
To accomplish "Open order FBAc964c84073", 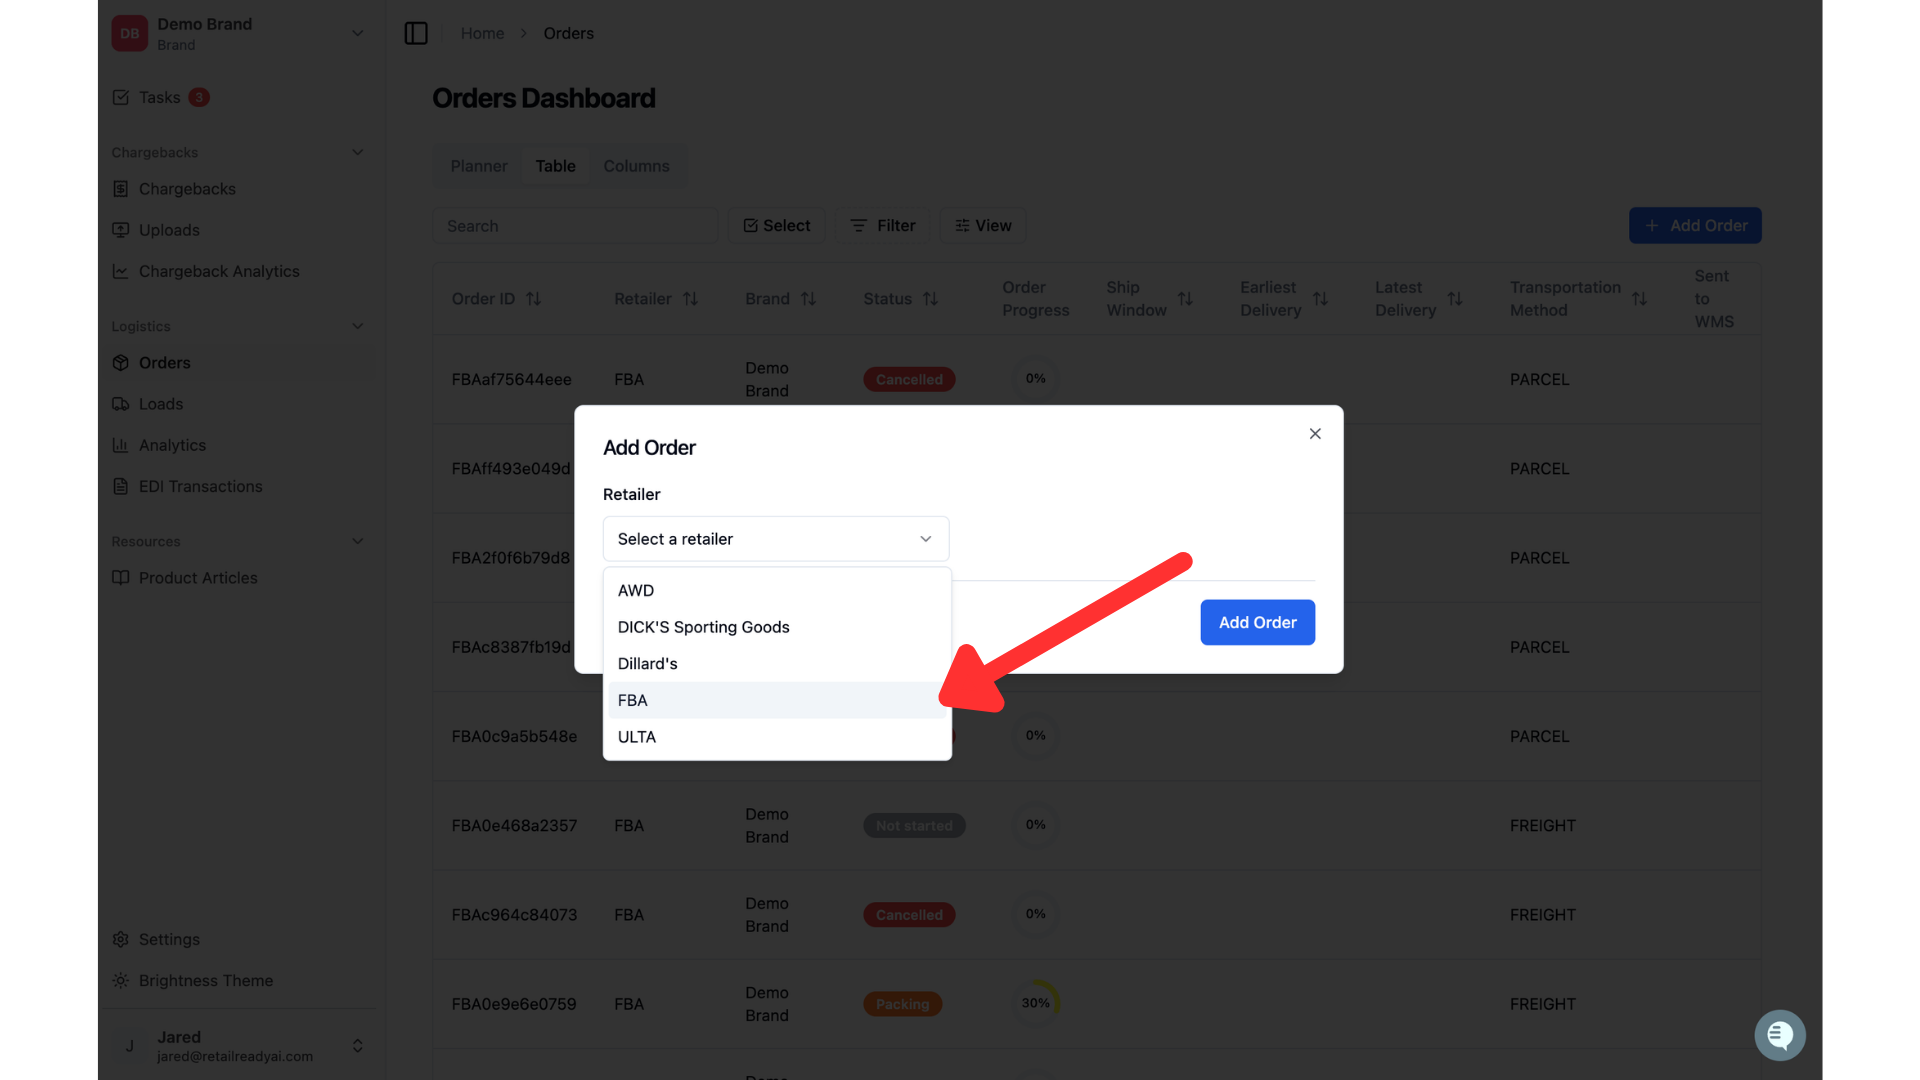I will (514, 915).
